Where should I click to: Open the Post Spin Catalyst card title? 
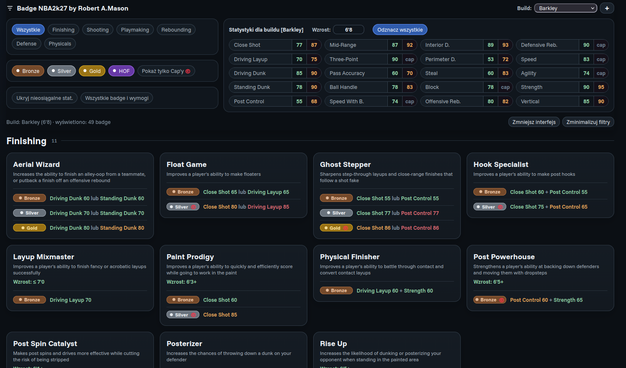(45, 344)
